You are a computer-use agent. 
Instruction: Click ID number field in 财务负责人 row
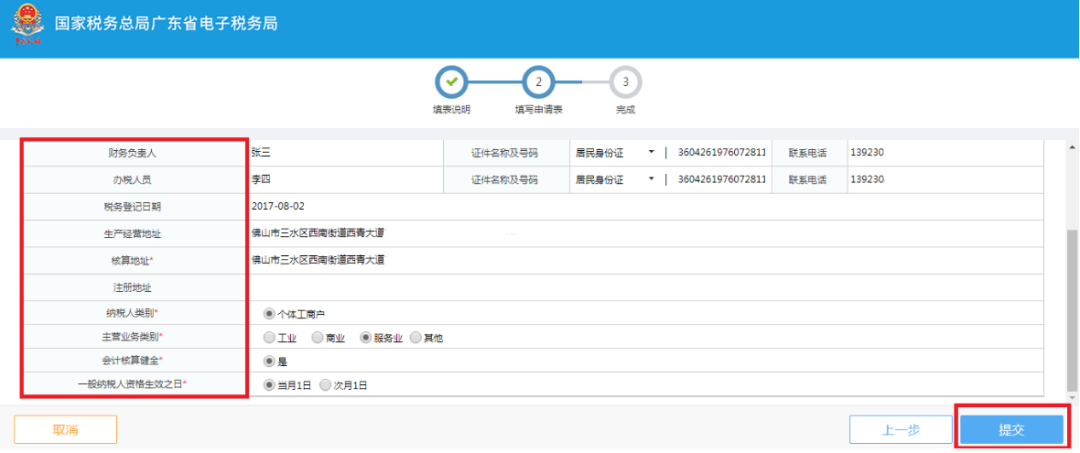point(721,153)
